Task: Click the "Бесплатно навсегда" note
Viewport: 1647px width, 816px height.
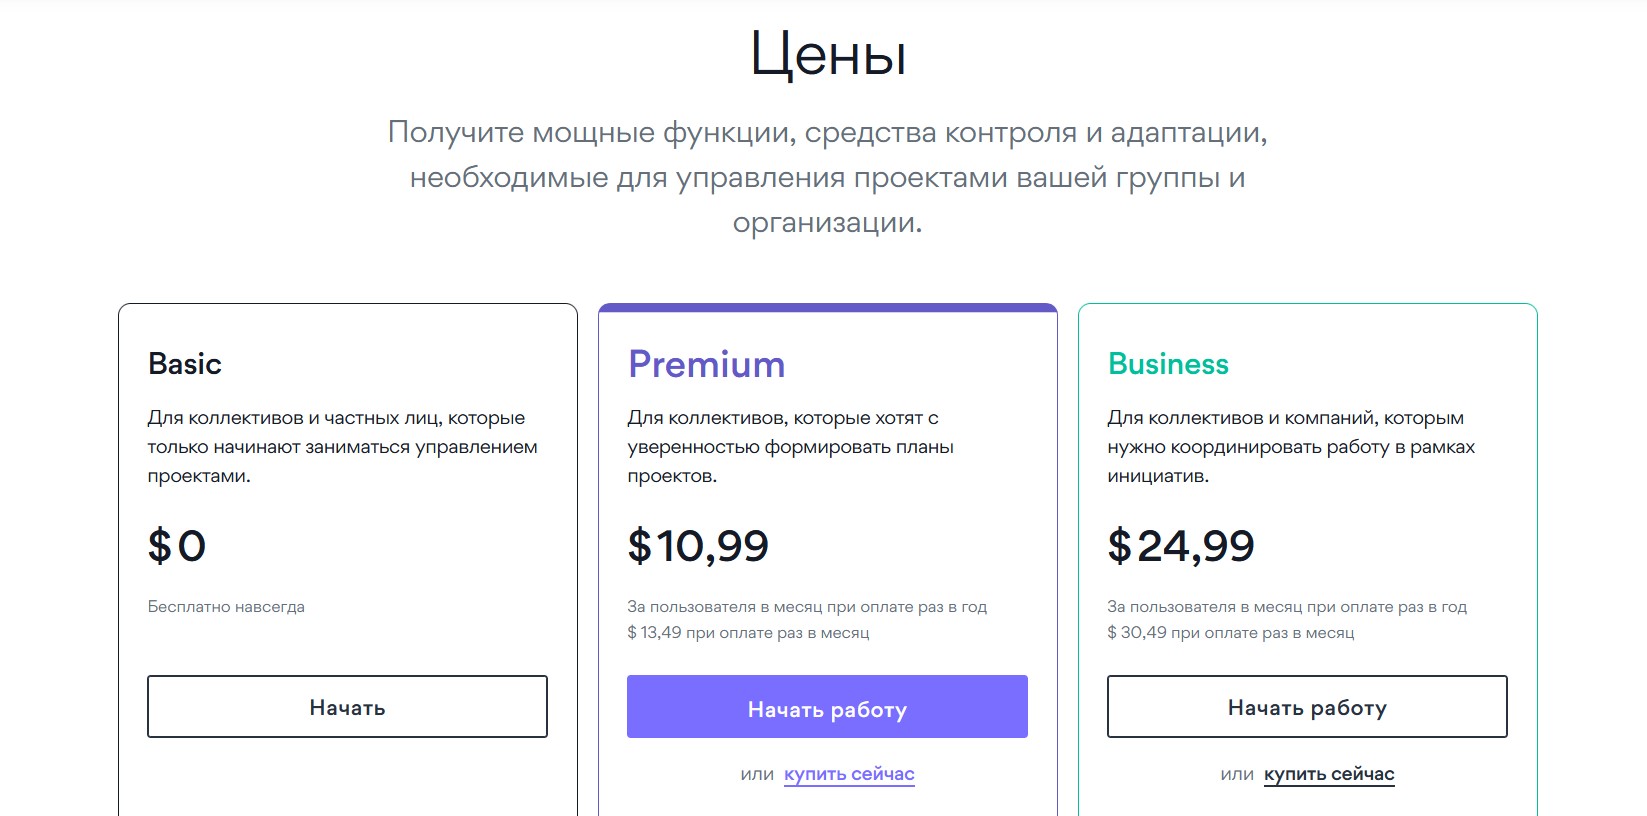Action: coord(226,607)
